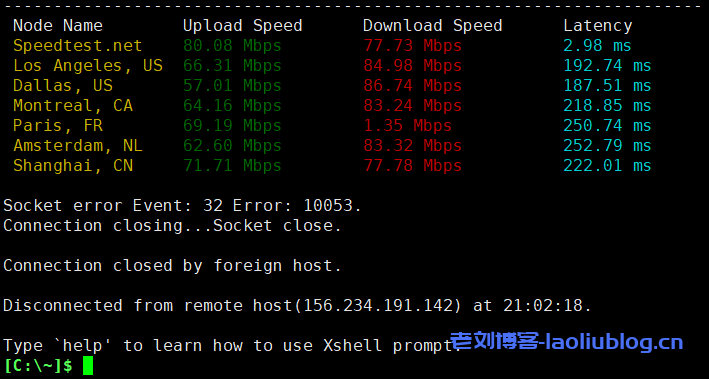Click the Latency column header
Screen dimensions: 709x379
[597, 26]
